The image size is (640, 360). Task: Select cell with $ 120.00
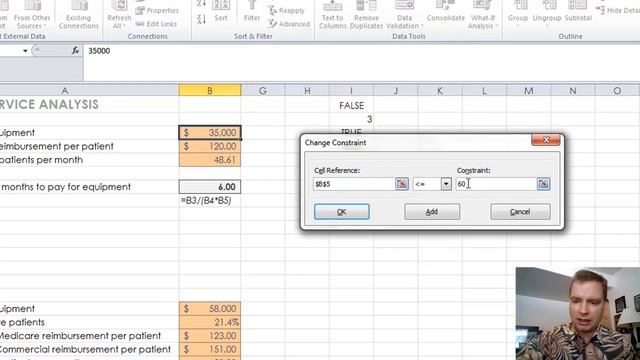pos(210,146)
